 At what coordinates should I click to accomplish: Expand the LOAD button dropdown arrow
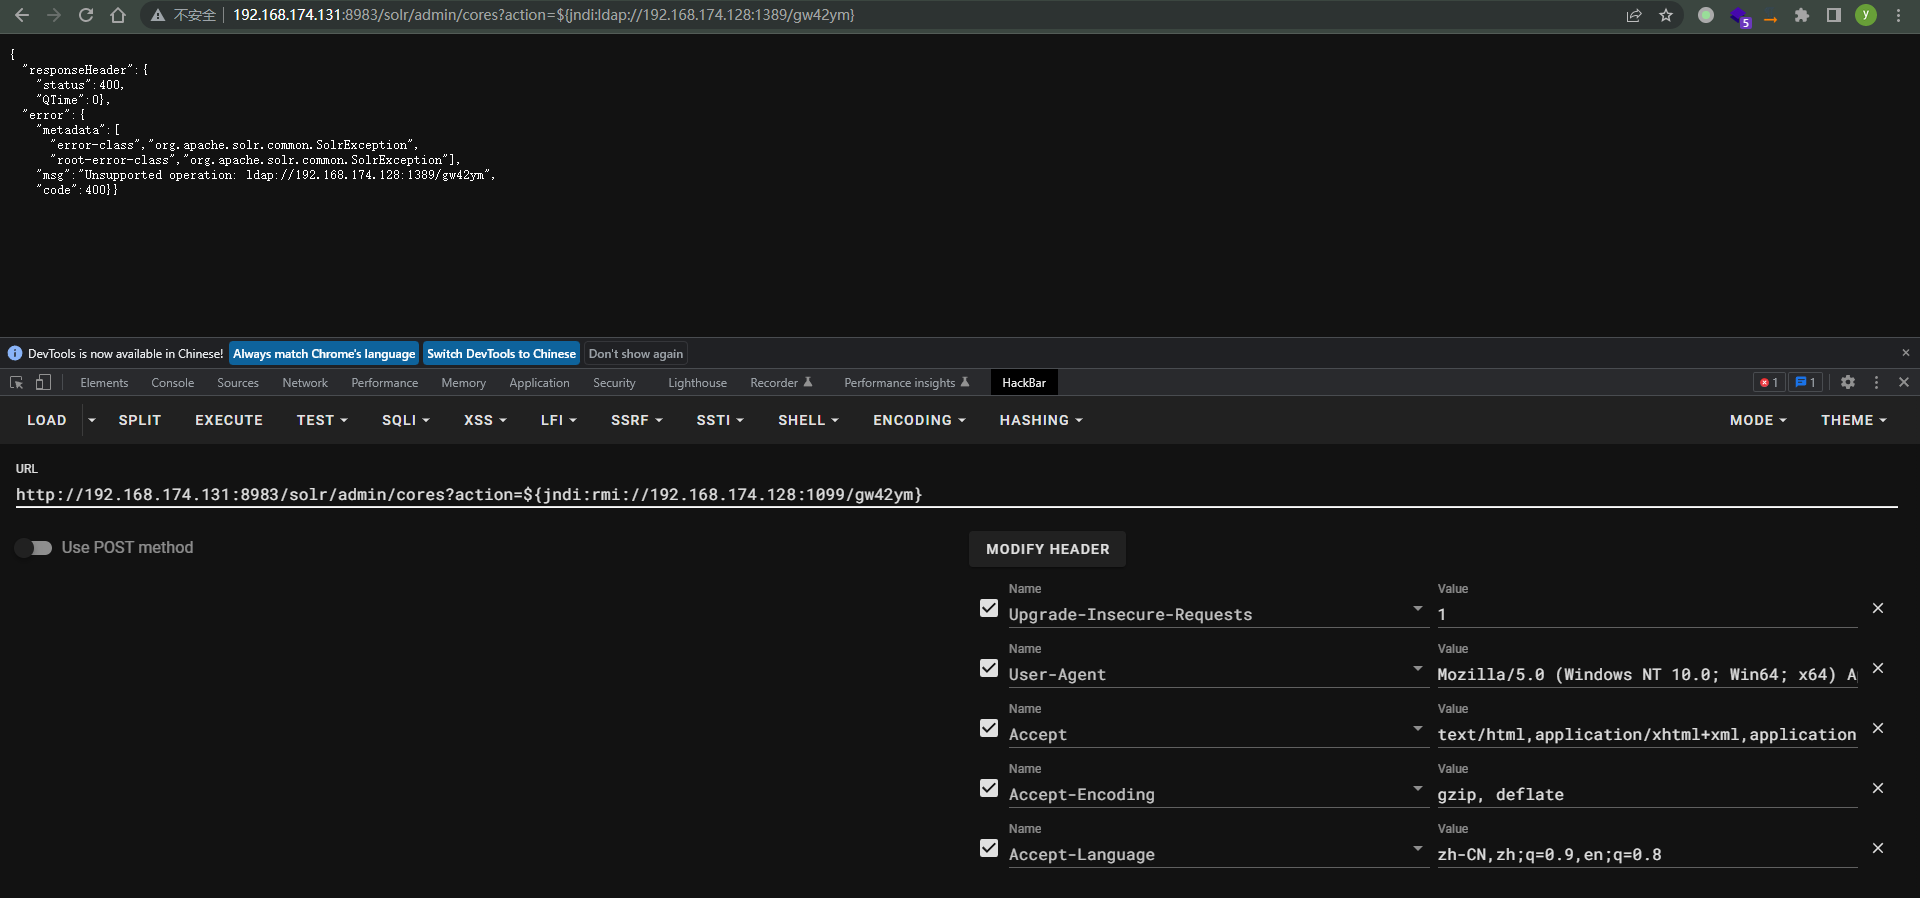[92, 420]
